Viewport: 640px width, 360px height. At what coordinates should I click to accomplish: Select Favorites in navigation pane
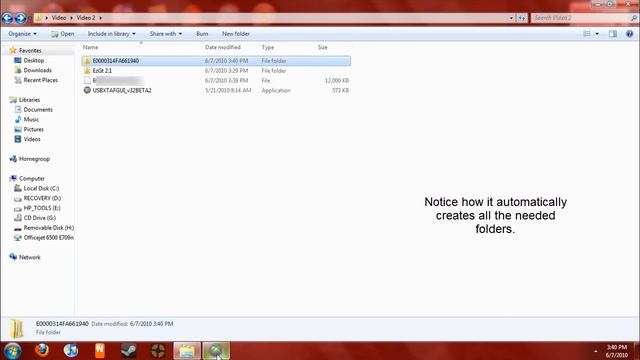click(x=30, y=51)
